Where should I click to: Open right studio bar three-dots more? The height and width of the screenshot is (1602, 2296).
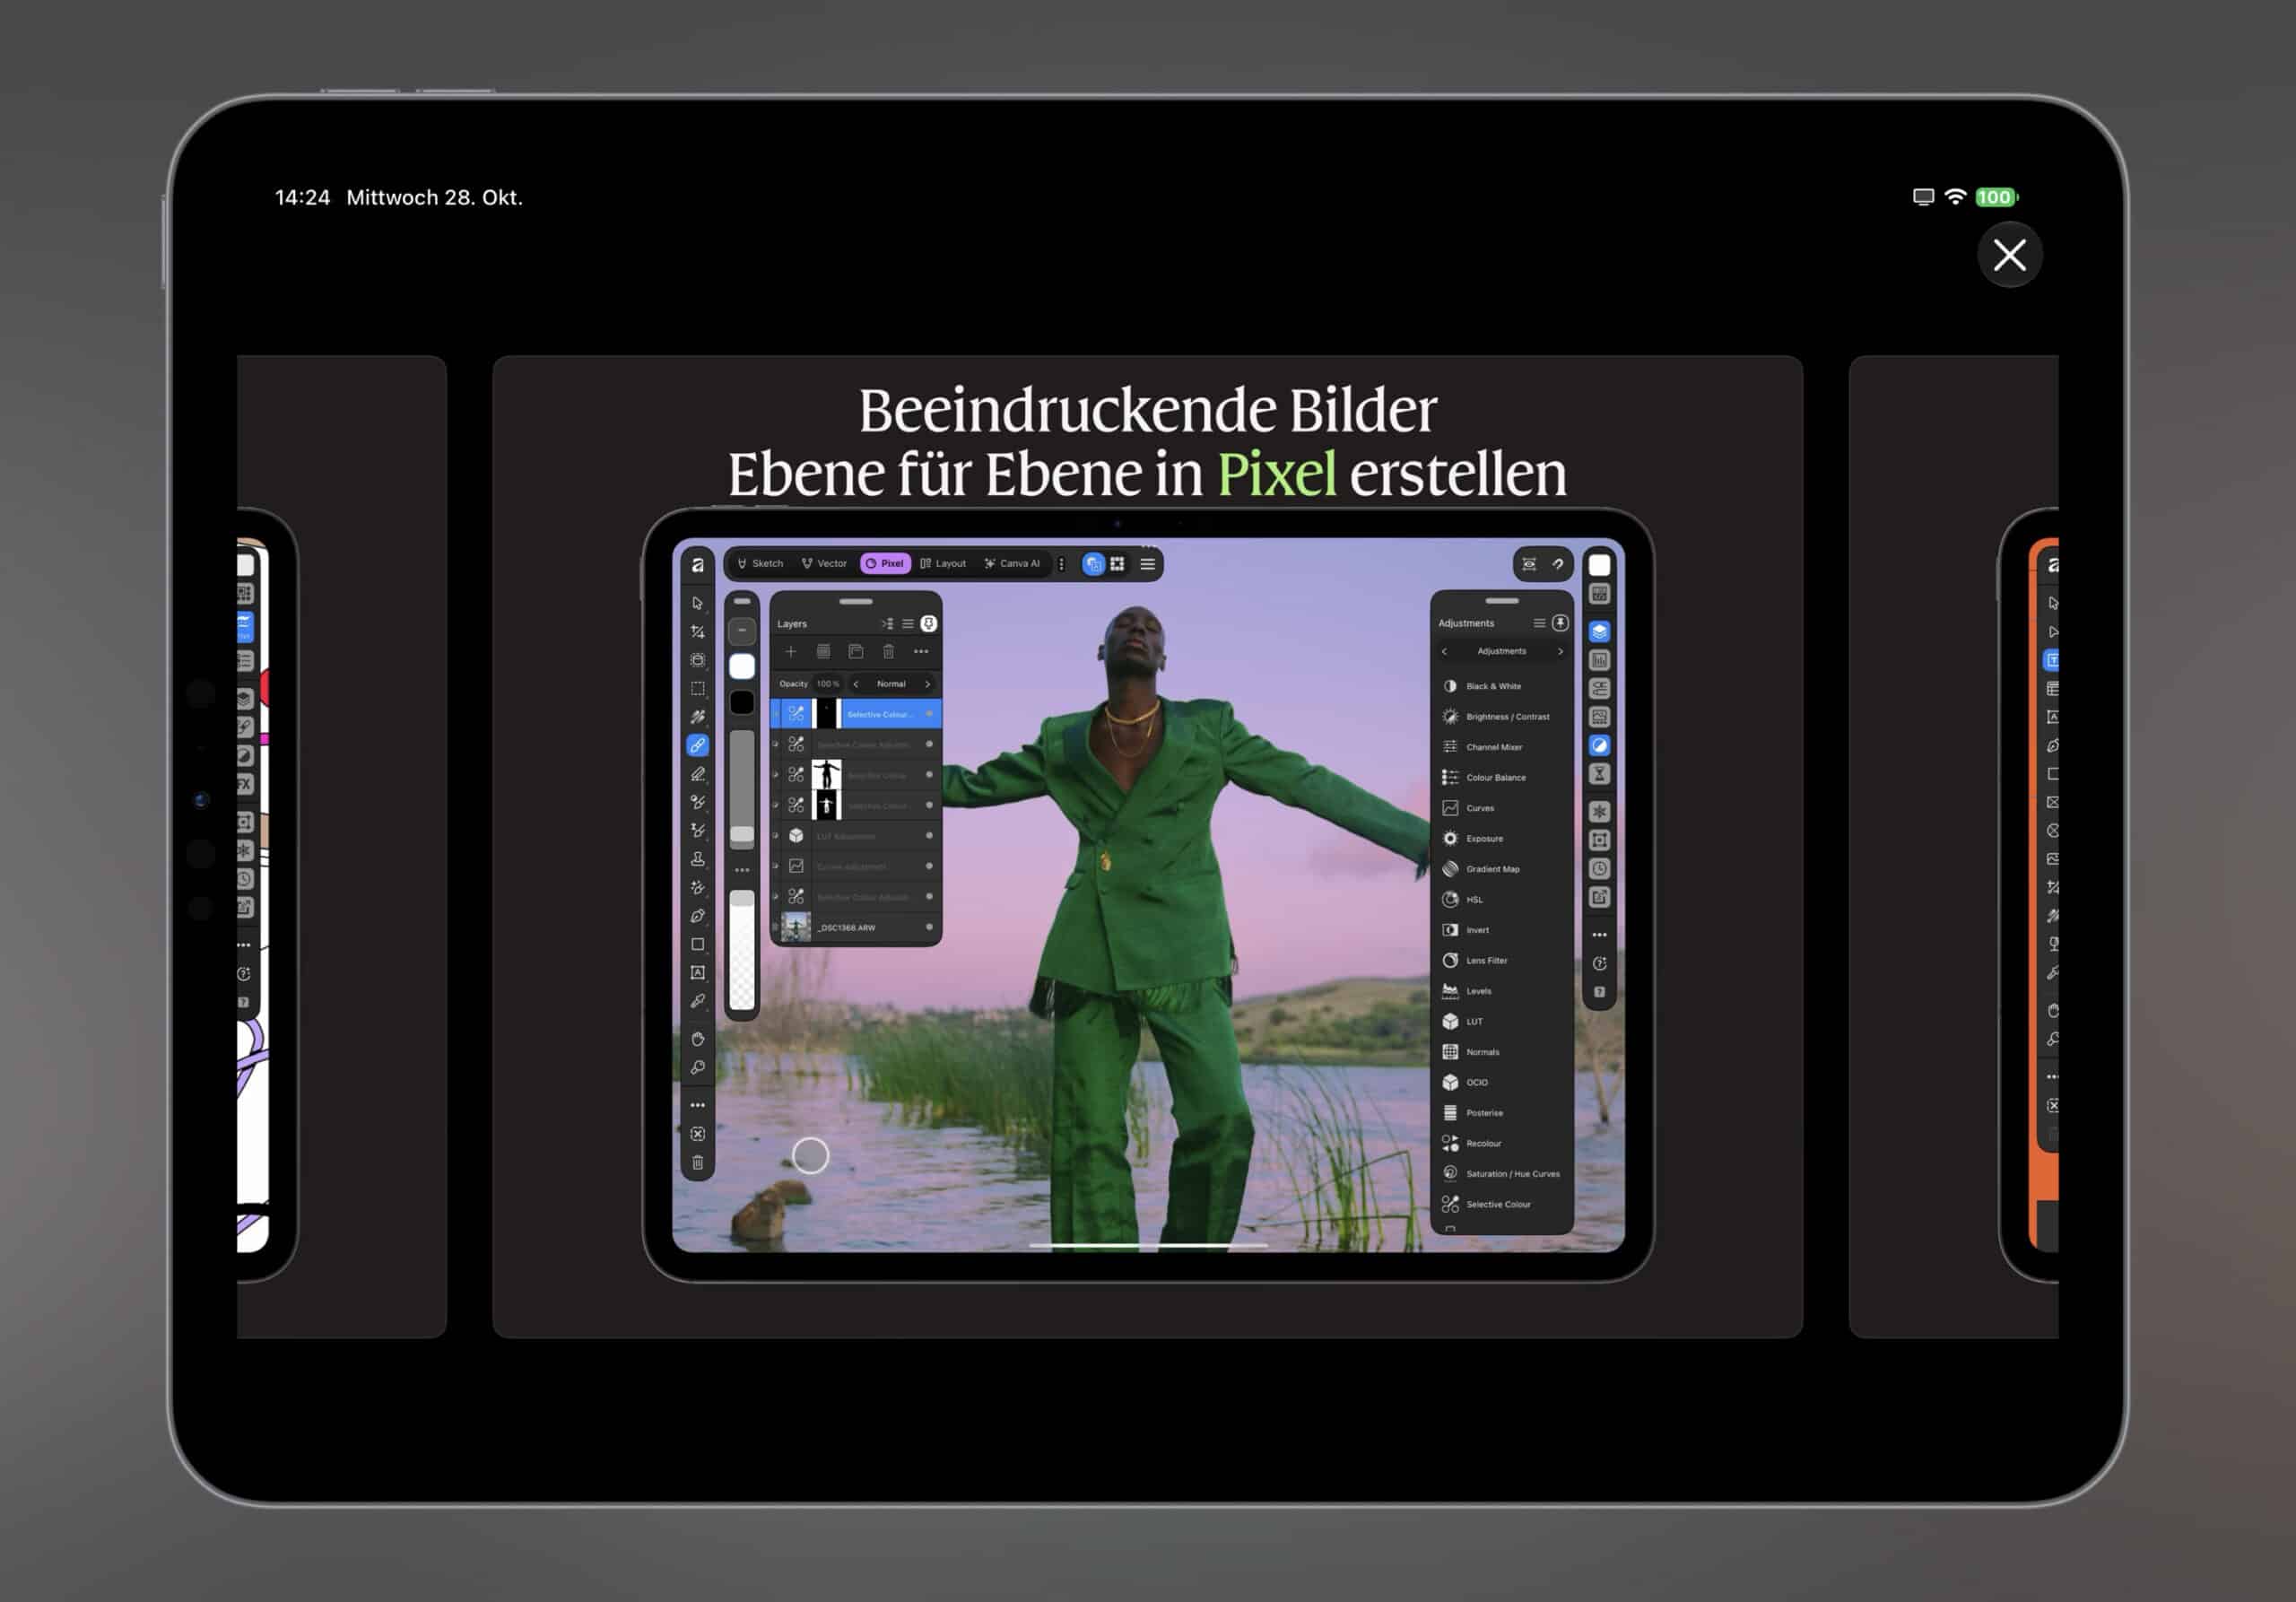1599,935
